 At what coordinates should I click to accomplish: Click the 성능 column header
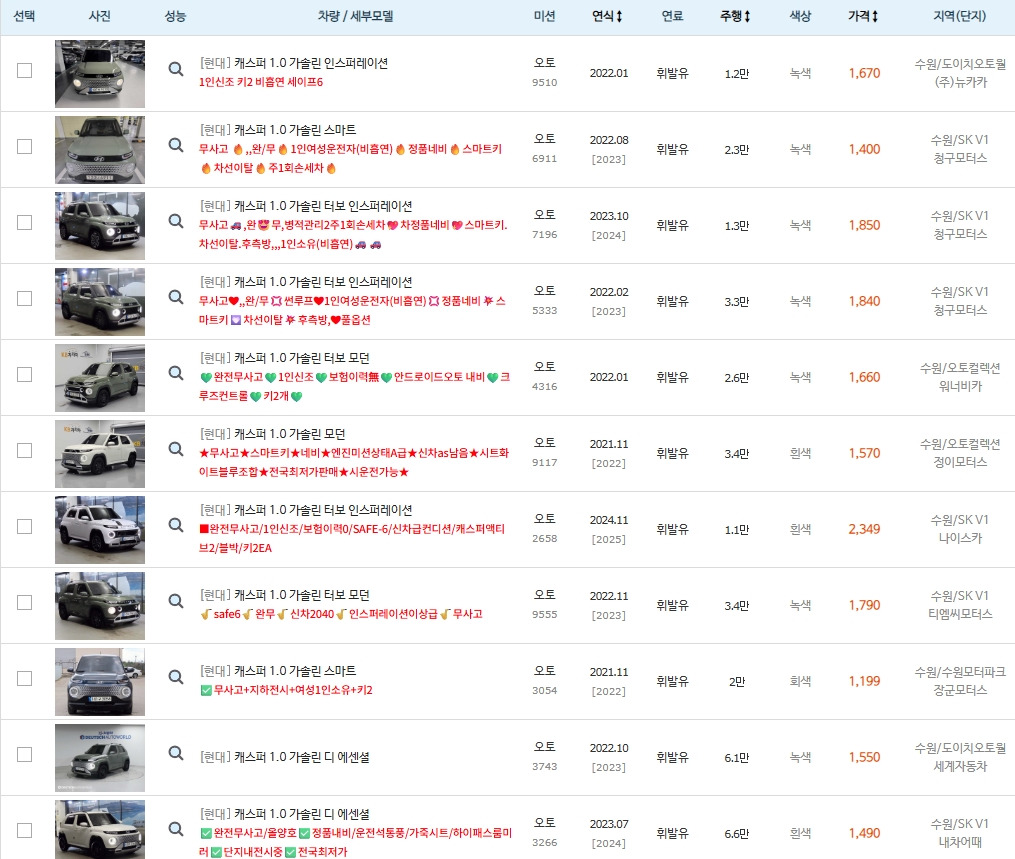pos(175,16)
